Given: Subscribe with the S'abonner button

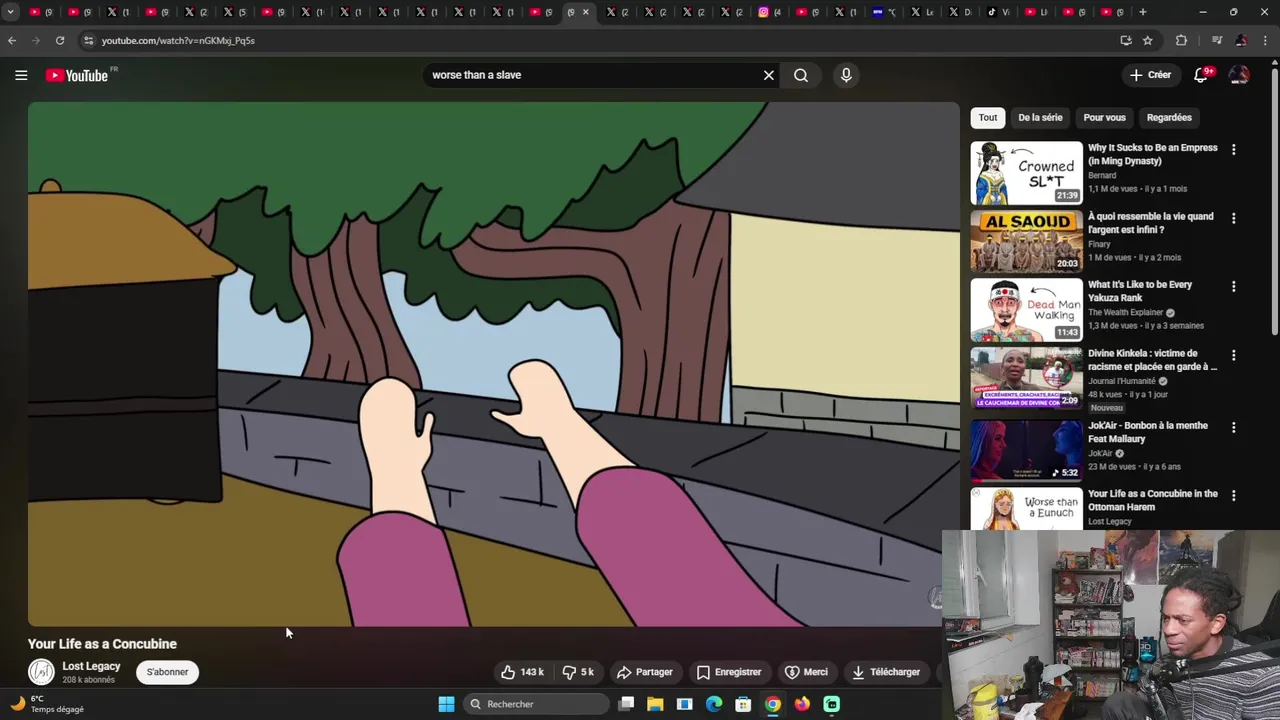Looking at the screenshot, I should [167, 672].
